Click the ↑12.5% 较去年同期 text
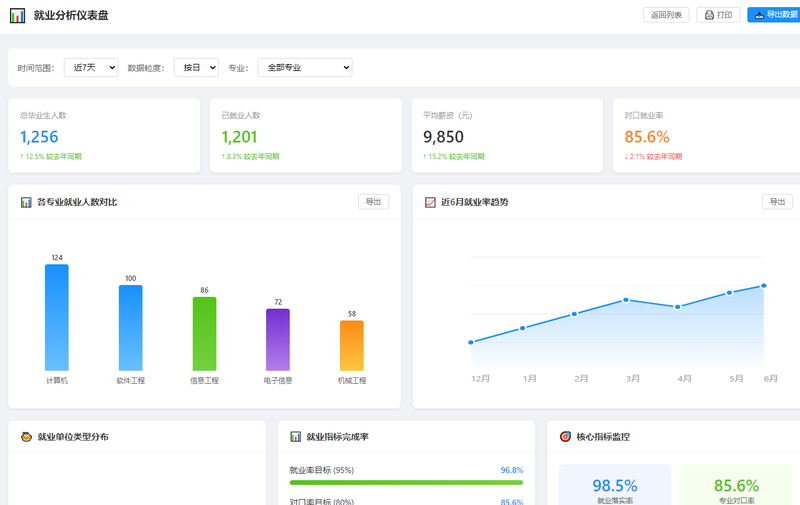Screen dimensions: 800x505 [x=51, y=157]
